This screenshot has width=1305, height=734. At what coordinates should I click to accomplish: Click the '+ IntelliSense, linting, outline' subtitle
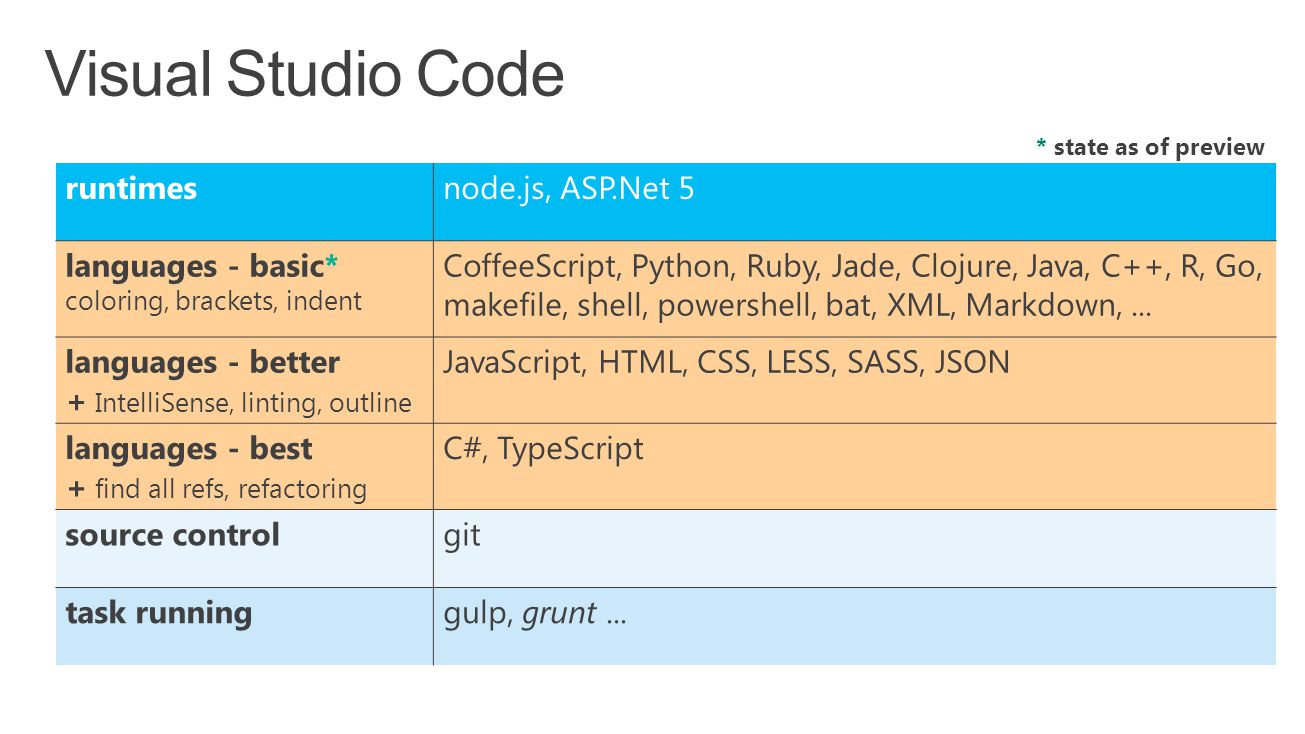click(239, 403)
